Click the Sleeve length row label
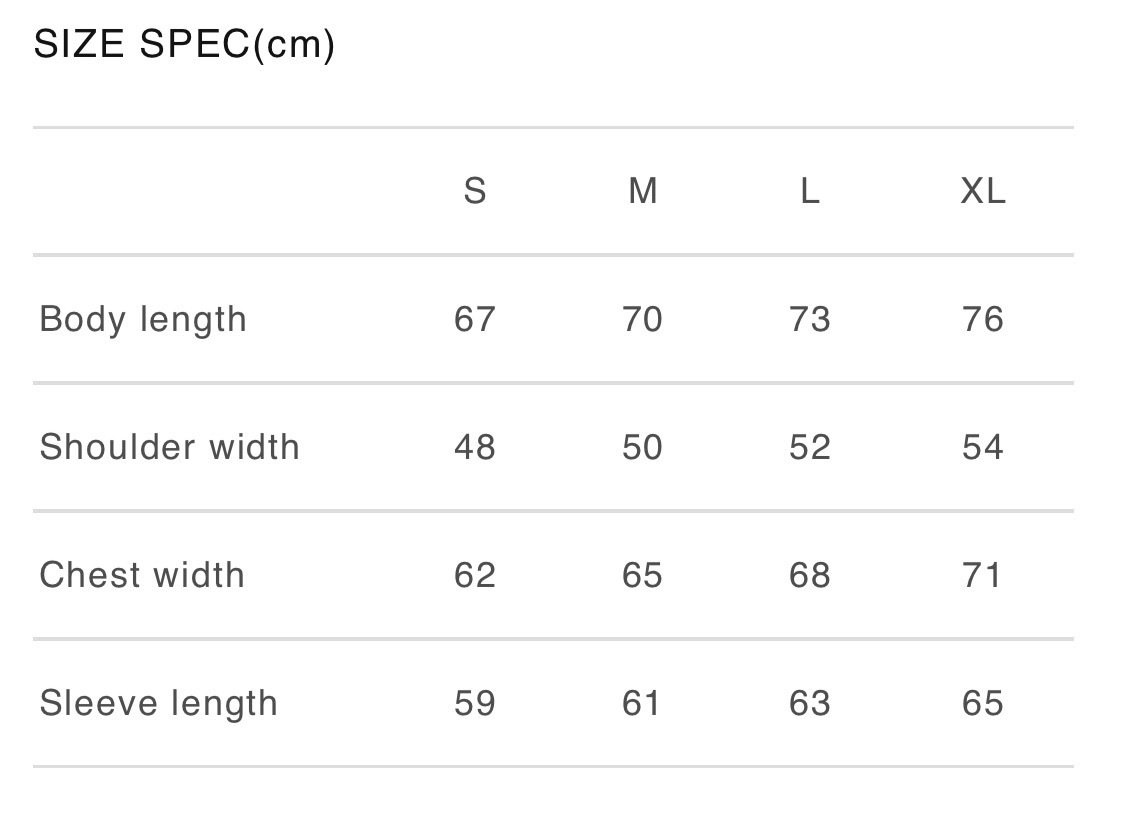Viewport: 1134px width, 816px height. [158, 703]
